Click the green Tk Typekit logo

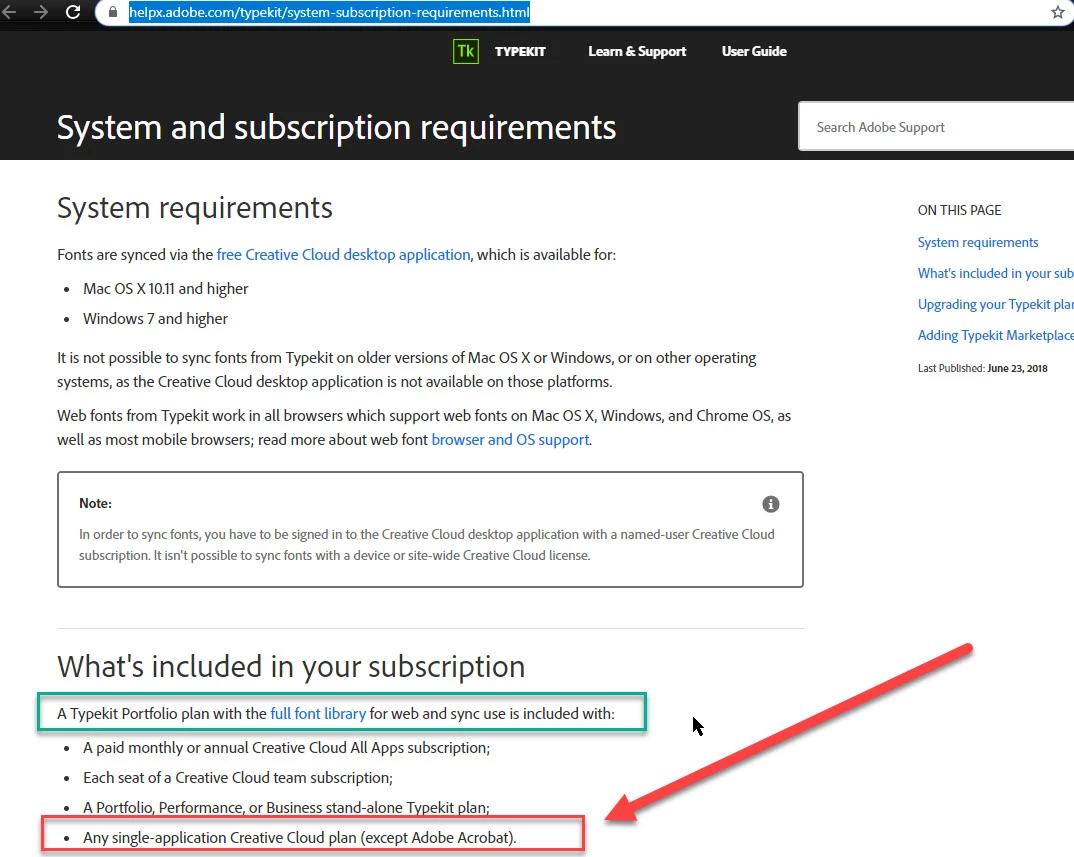466,51
